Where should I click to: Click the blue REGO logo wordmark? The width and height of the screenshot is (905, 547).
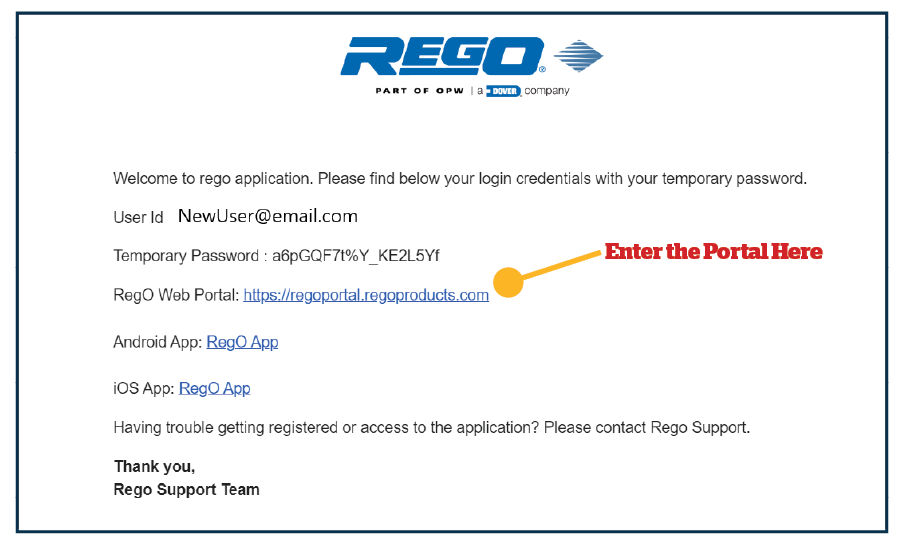coord(443,56)
